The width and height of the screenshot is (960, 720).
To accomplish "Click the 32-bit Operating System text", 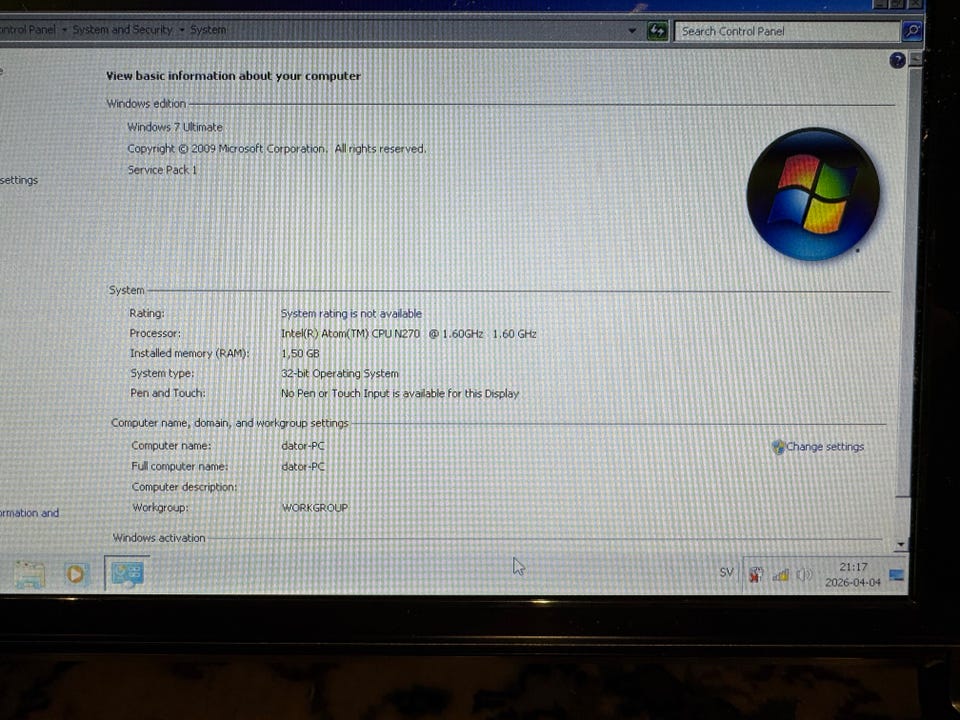I will click(x=340, y=373).
